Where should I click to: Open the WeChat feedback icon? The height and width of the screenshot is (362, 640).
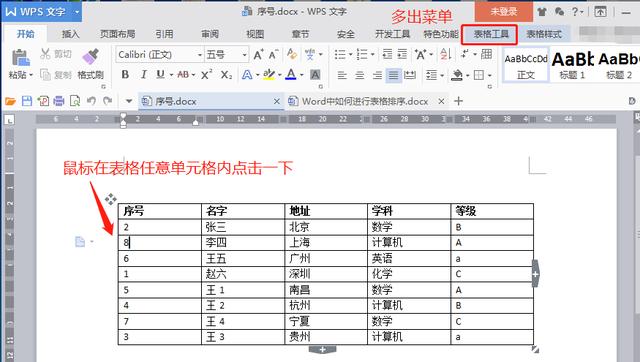[x=559, y=12]
